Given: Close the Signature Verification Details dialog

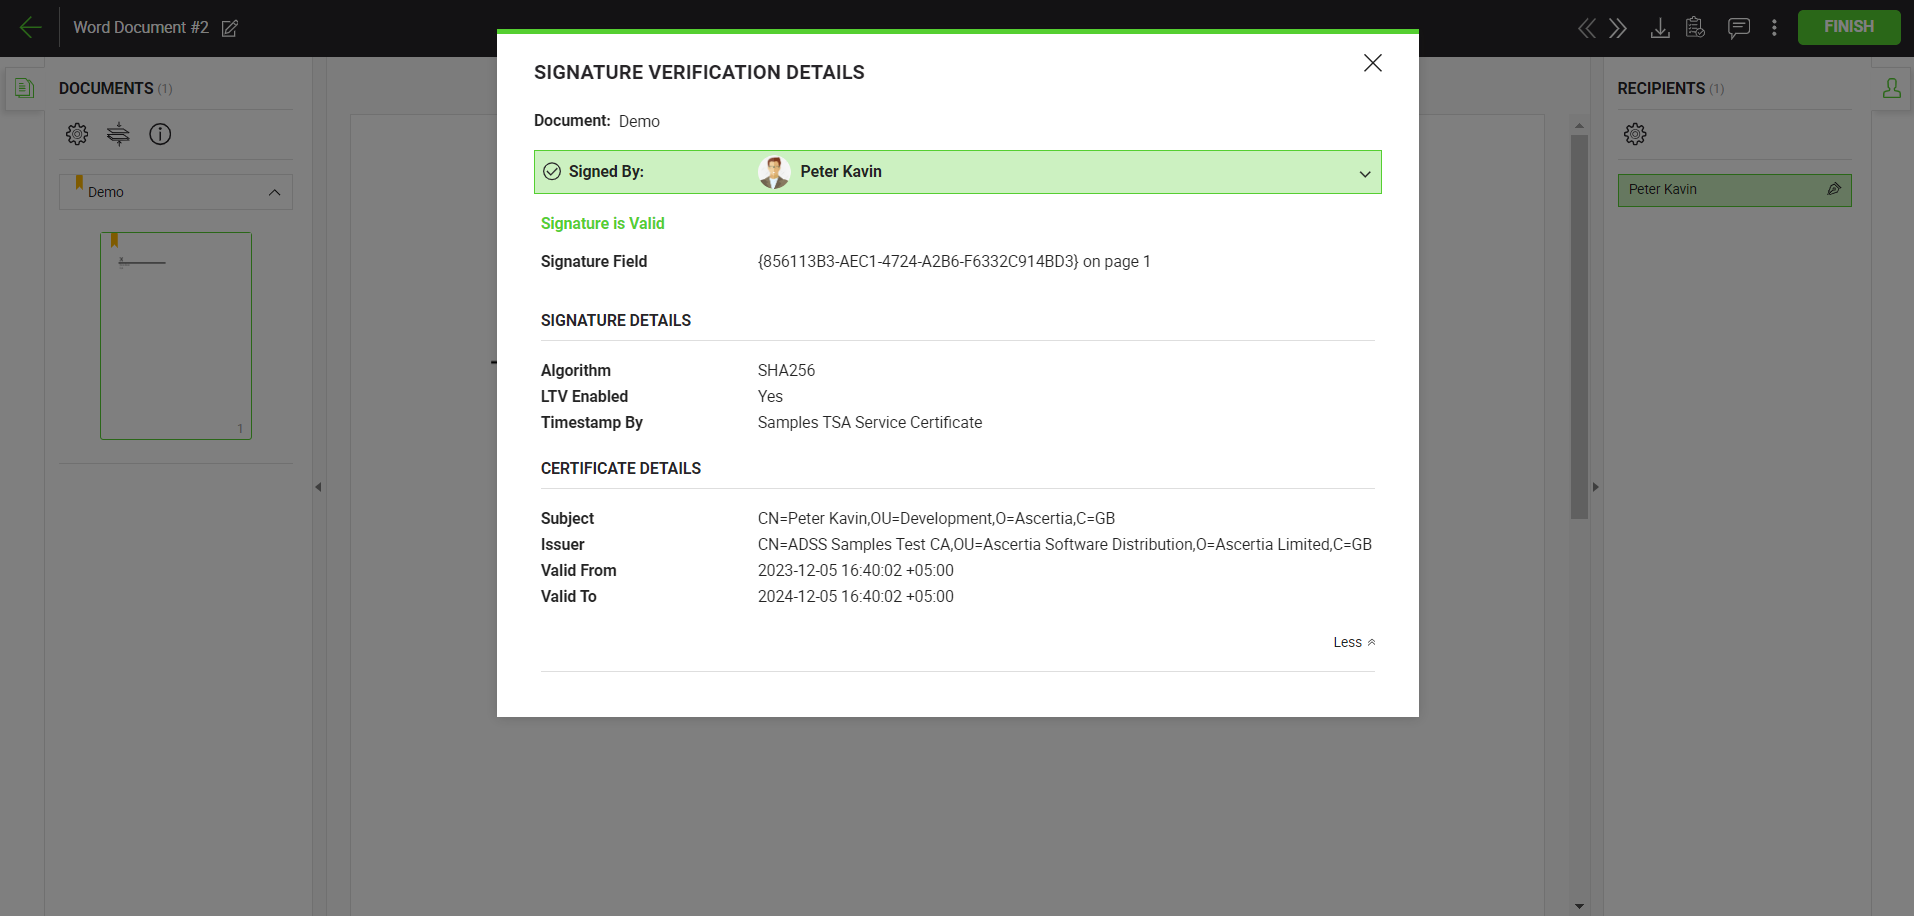Looking at the screenshot, I should click(x=1372, y=63).
